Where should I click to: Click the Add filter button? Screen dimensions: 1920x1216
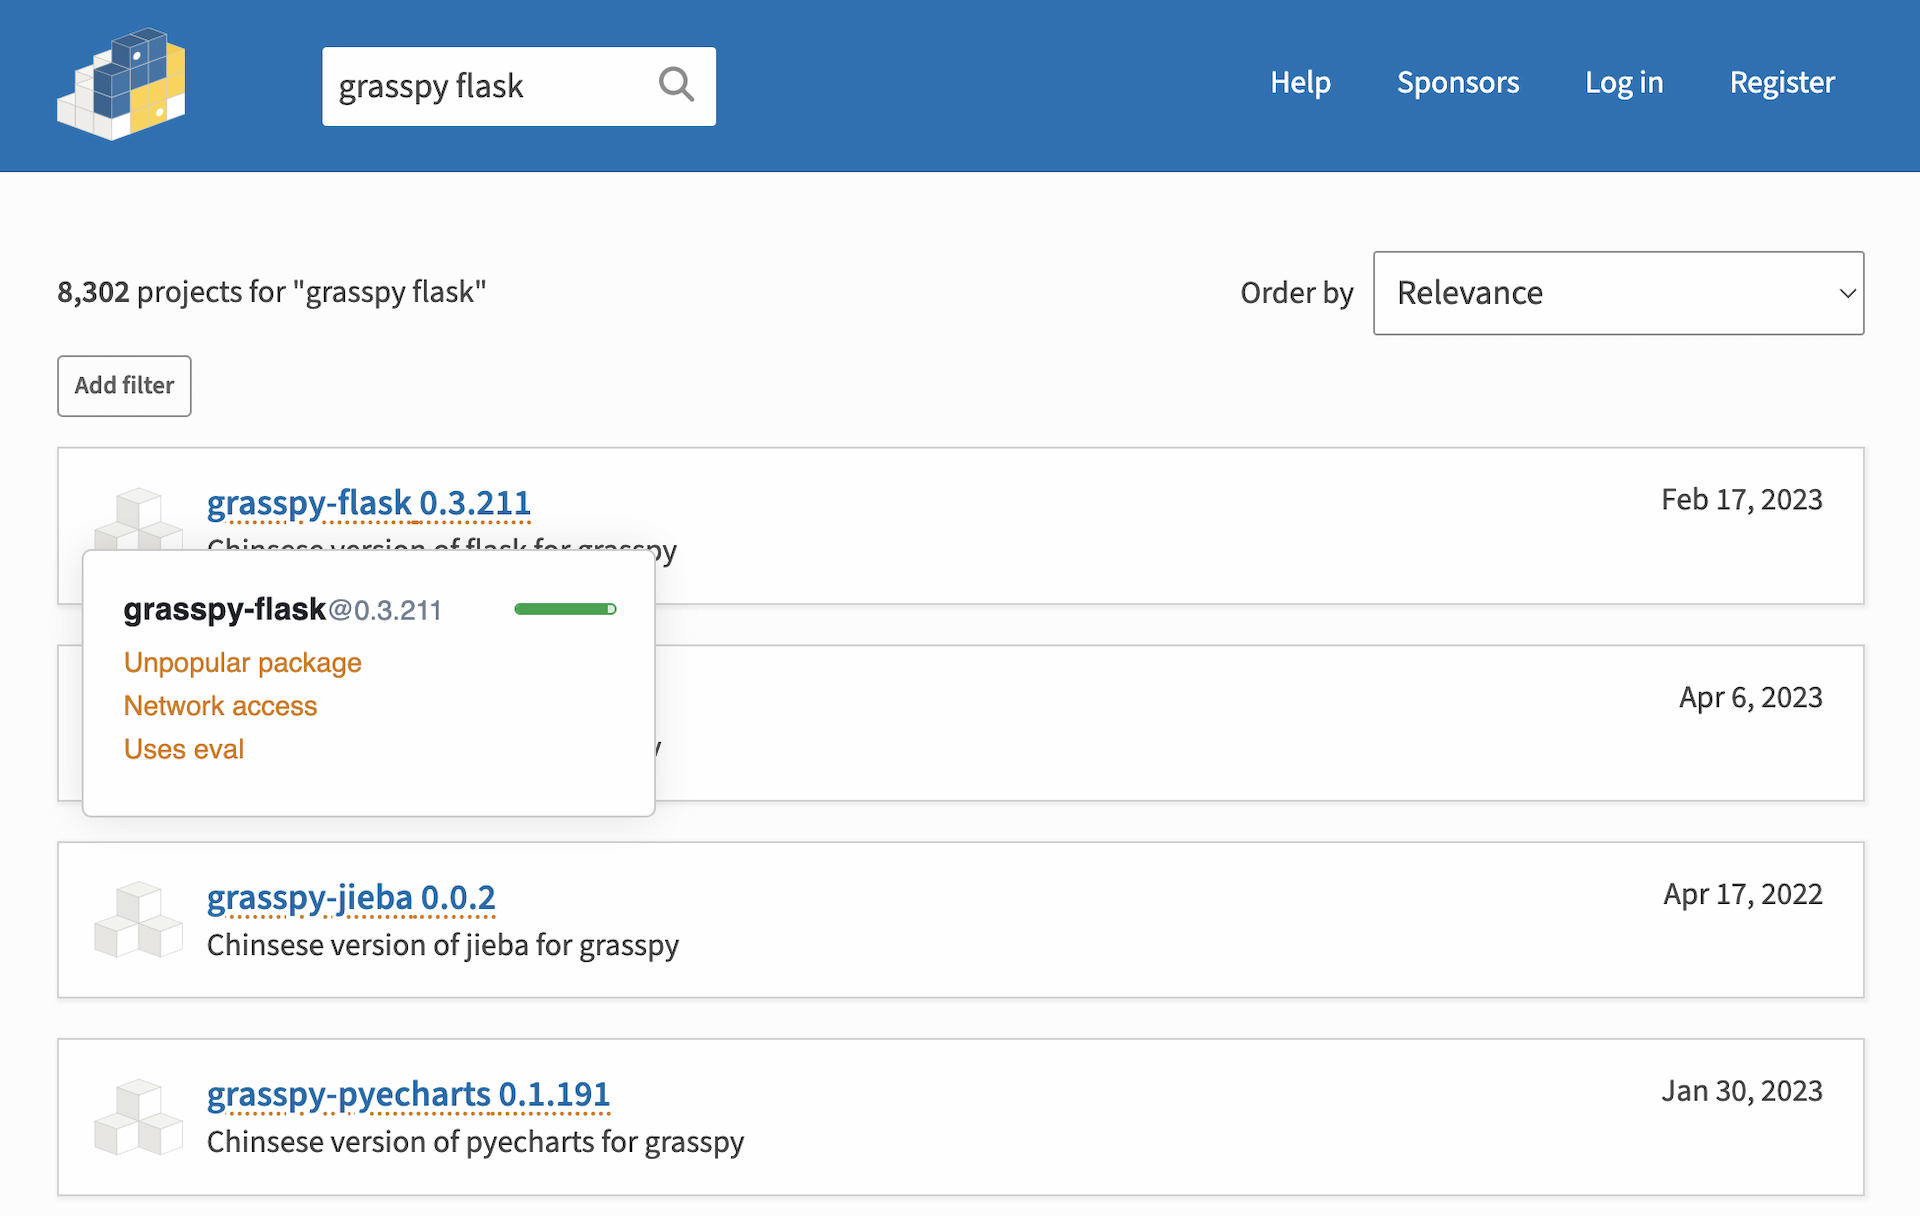click(124, 386)
